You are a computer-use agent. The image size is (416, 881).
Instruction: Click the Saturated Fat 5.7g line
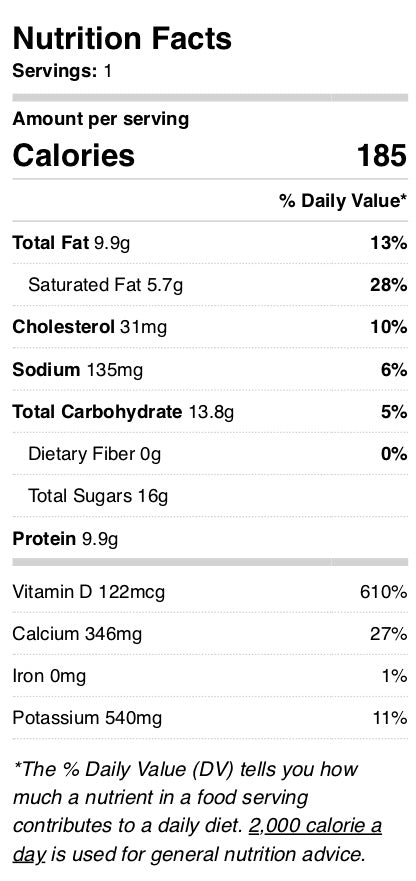click(210, 285)
